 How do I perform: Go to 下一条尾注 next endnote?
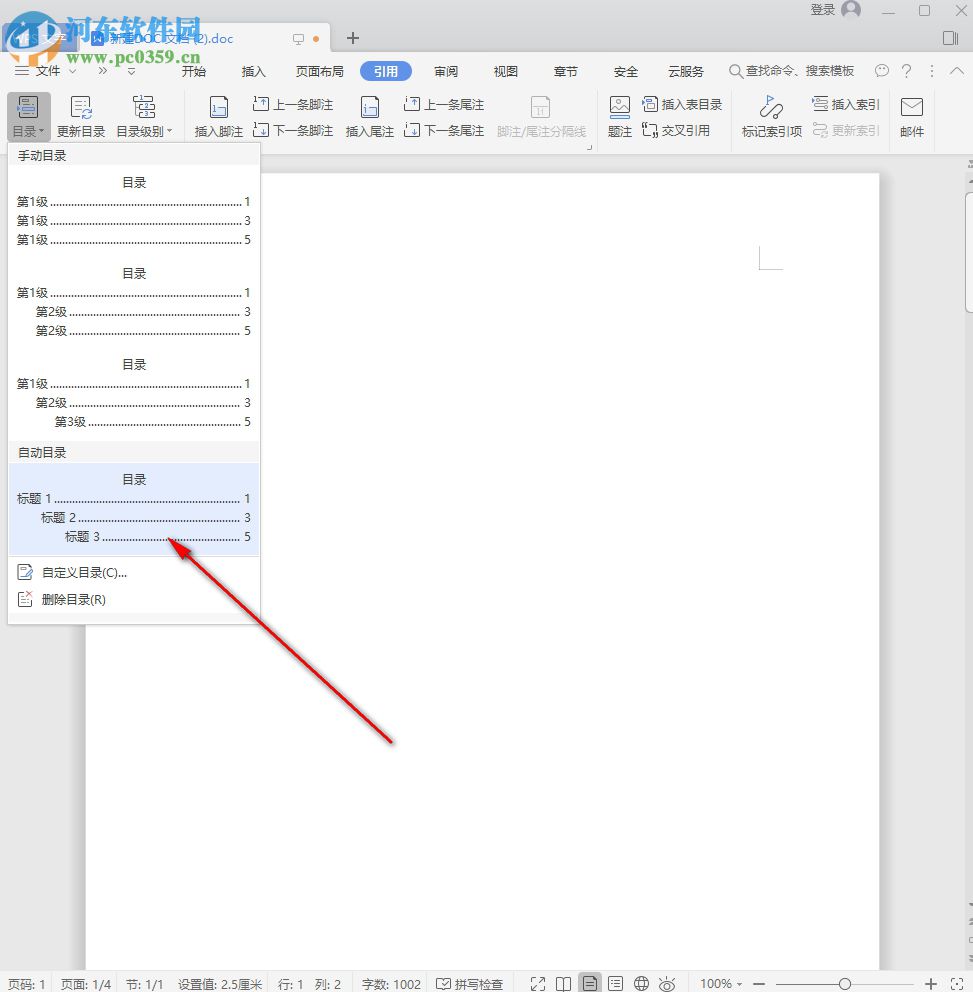[444, 130]
